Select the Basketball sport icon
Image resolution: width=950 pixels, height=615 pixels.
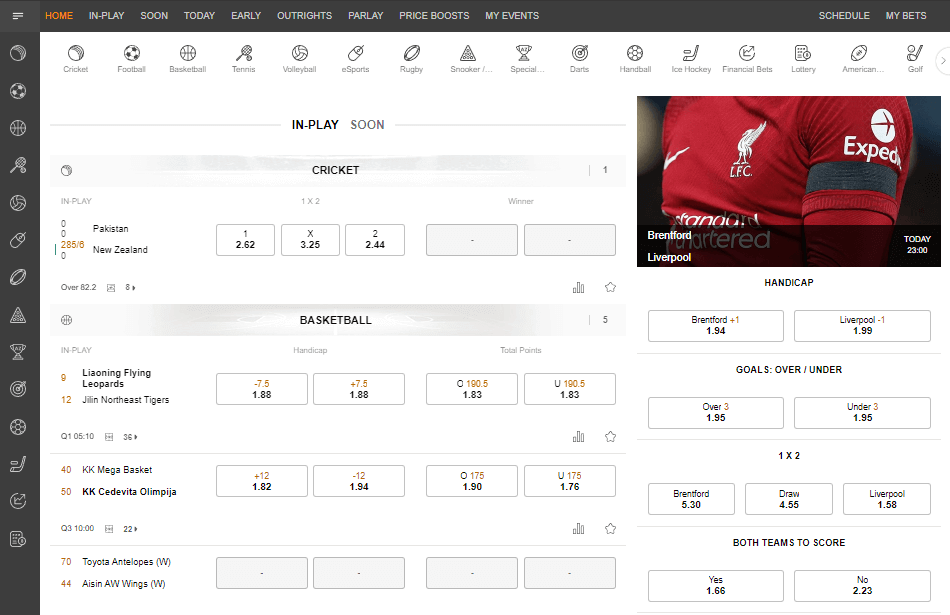tap(187, 53)
